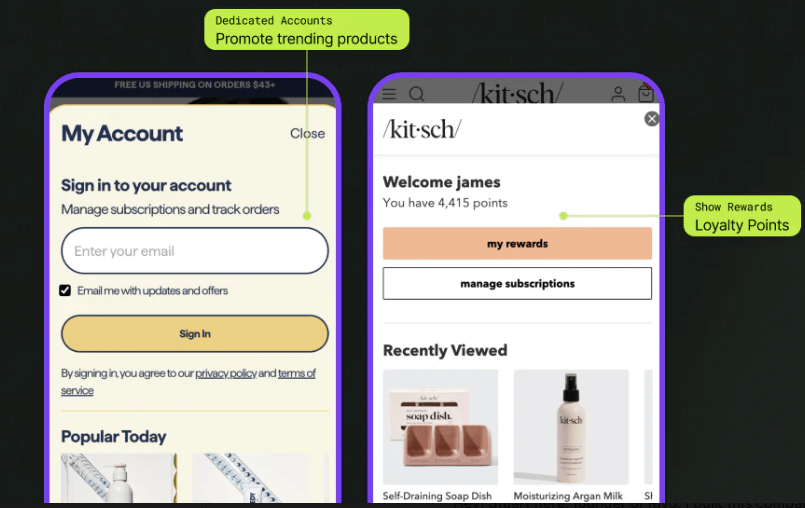Uncheck Email me with updates and offers
The height and width of the screenshot is (508, 805).
65,291
